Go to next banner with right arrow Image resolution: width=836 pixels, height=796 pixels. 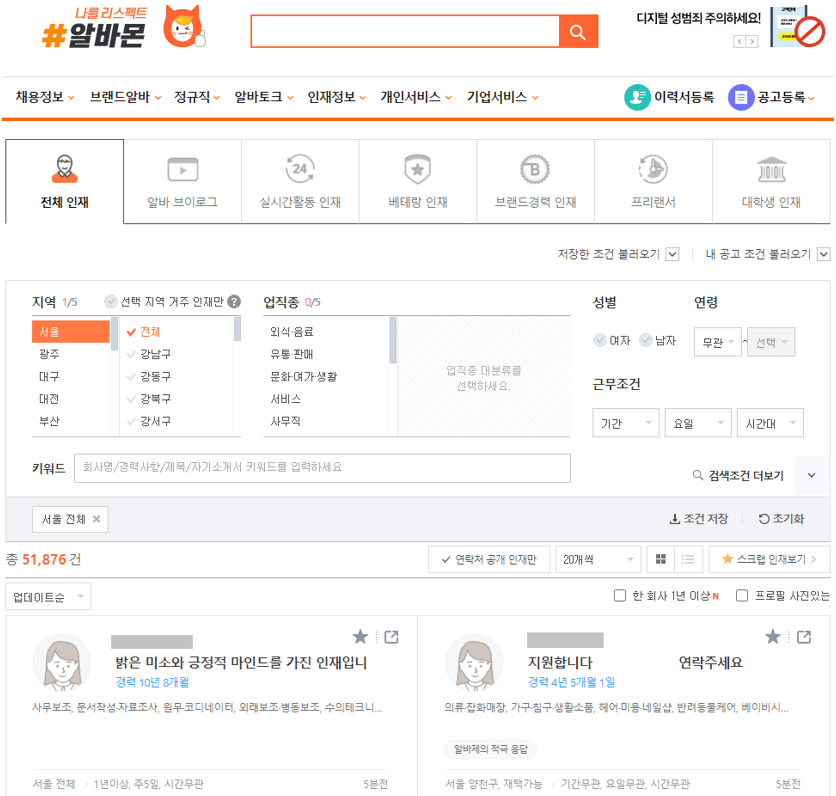click(x=752, y=42)
